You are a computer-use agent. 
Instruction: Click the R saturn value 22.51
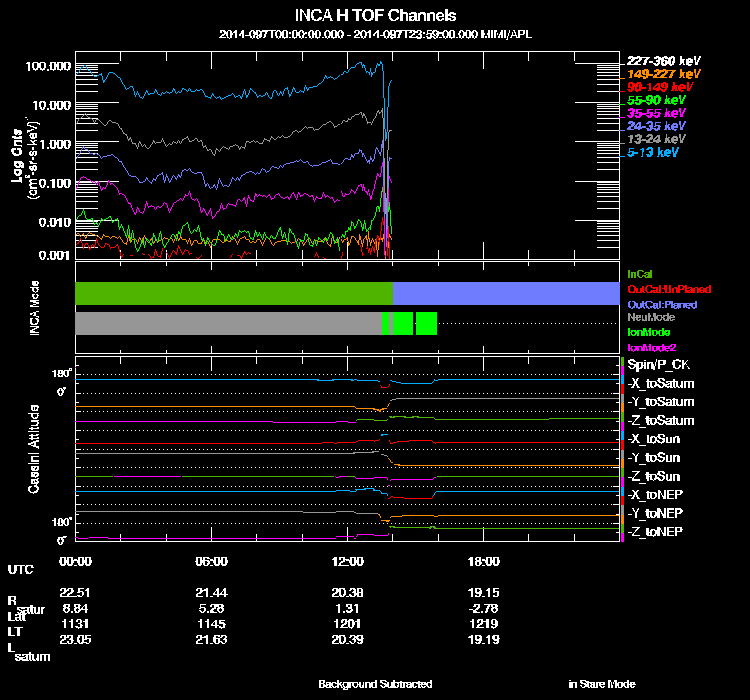75,592
